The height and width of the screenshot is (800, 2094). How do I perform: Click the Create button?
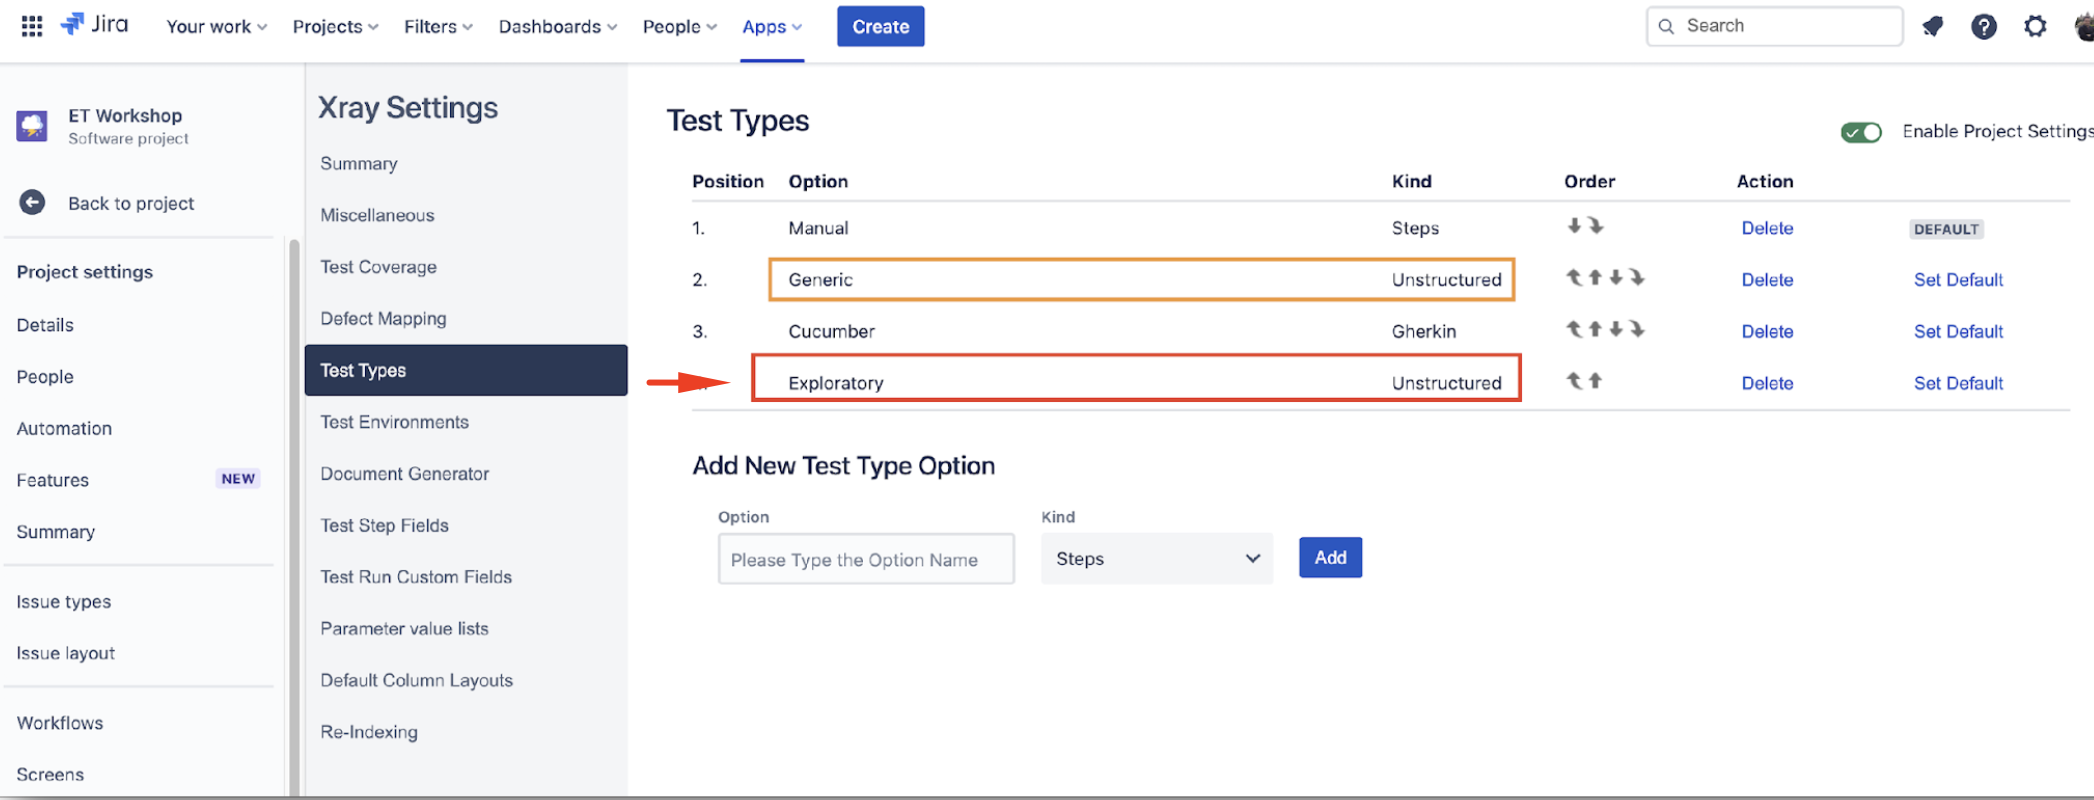pos(881,27)
